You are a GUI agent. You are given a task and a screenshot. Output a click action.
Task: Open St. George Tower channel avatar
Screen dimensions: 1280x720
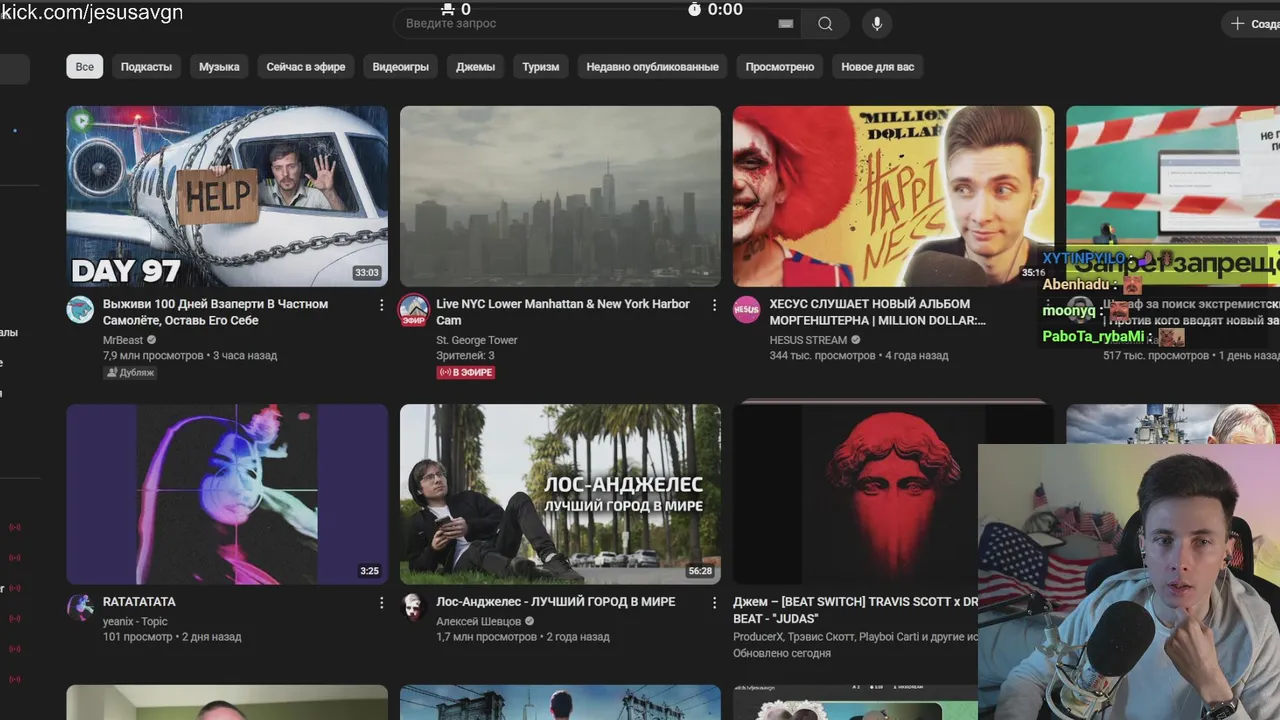pyautogui.click(x=414, y=309)
